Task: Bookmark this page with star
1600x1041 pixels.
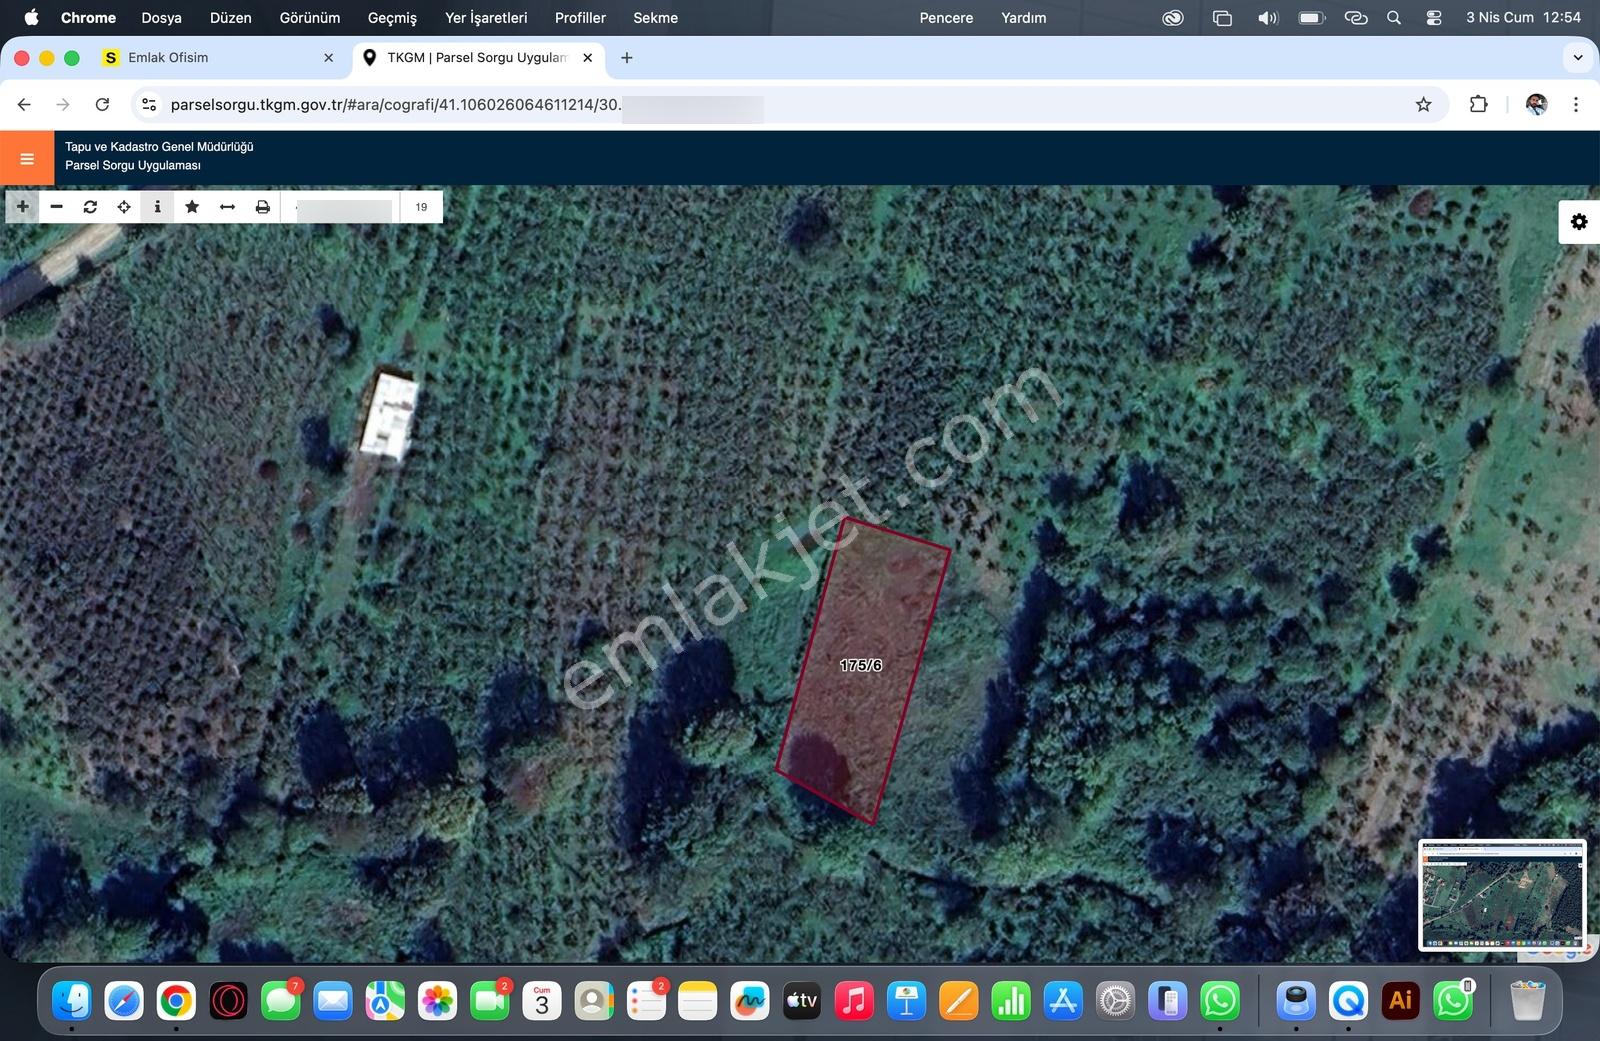Action: pos(1423,104)
